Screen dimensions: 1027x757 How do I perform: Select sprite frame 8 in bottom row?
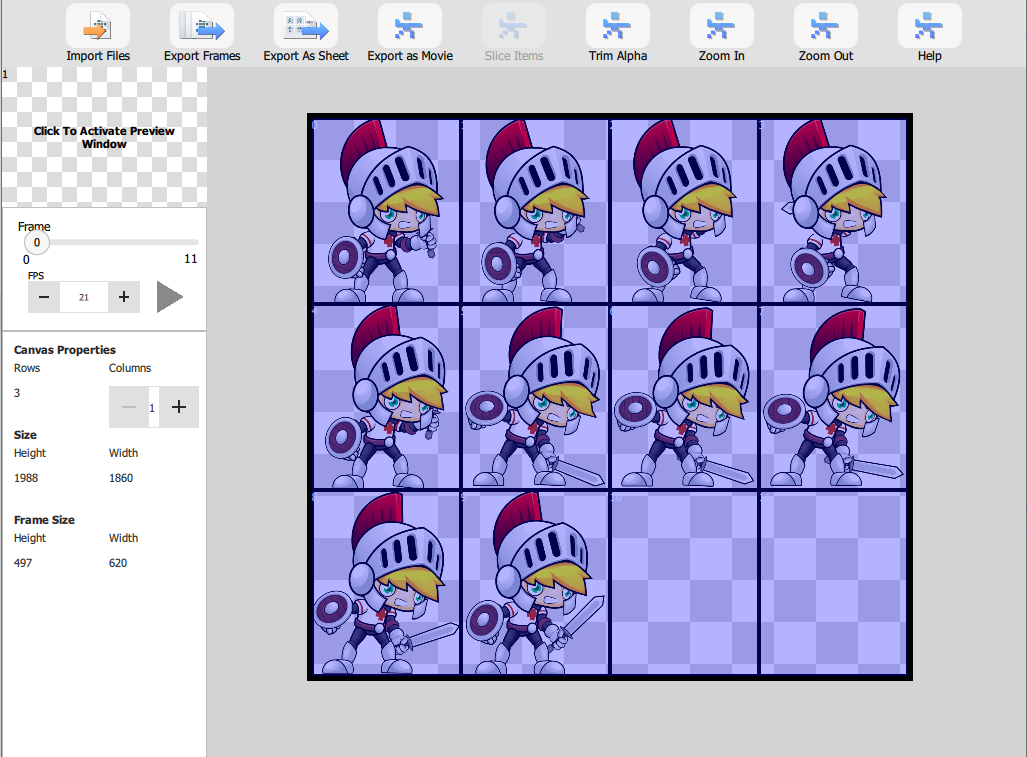point(386,583)
